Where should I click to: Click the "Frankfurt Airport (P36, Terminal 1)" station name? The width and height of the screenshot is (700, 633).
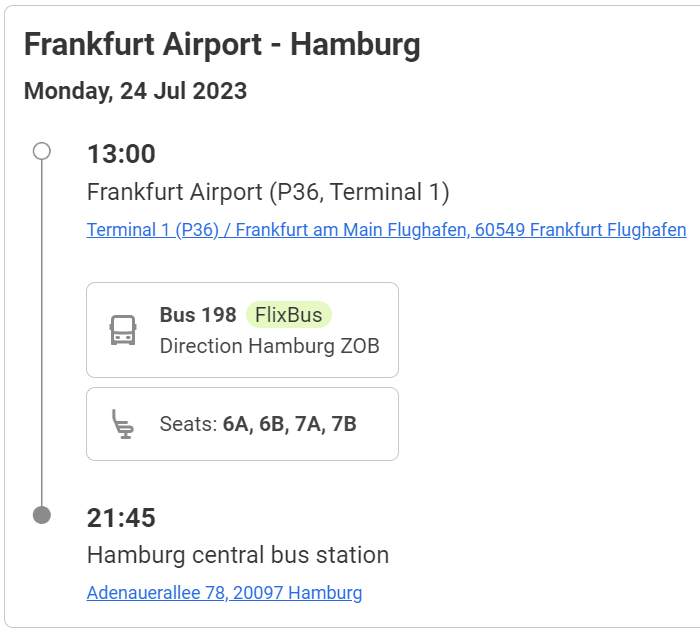point(268,192)
